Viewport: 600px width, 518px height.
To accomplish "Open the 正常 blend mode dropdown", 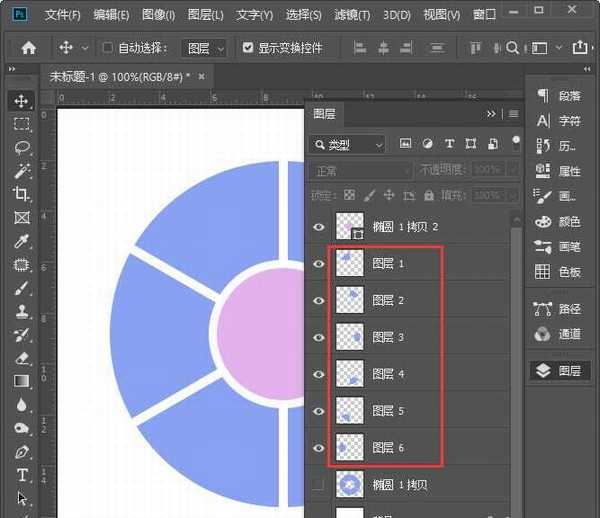I will point(359,170).
